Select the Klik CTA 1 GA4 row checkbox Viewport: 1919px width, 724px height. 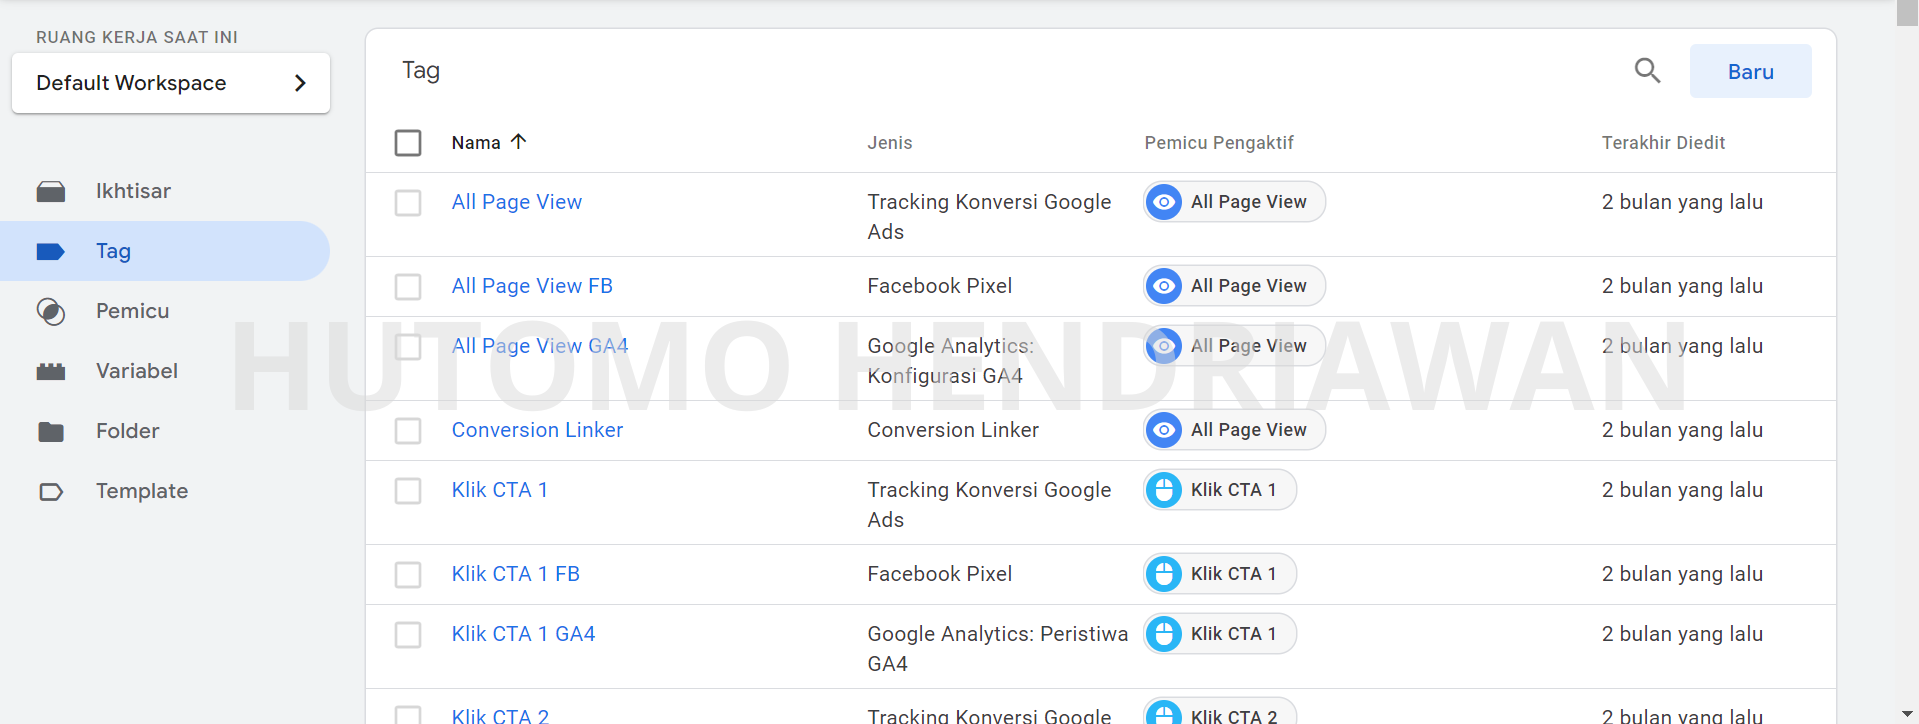pyautogui.click(x=408, y=635)
